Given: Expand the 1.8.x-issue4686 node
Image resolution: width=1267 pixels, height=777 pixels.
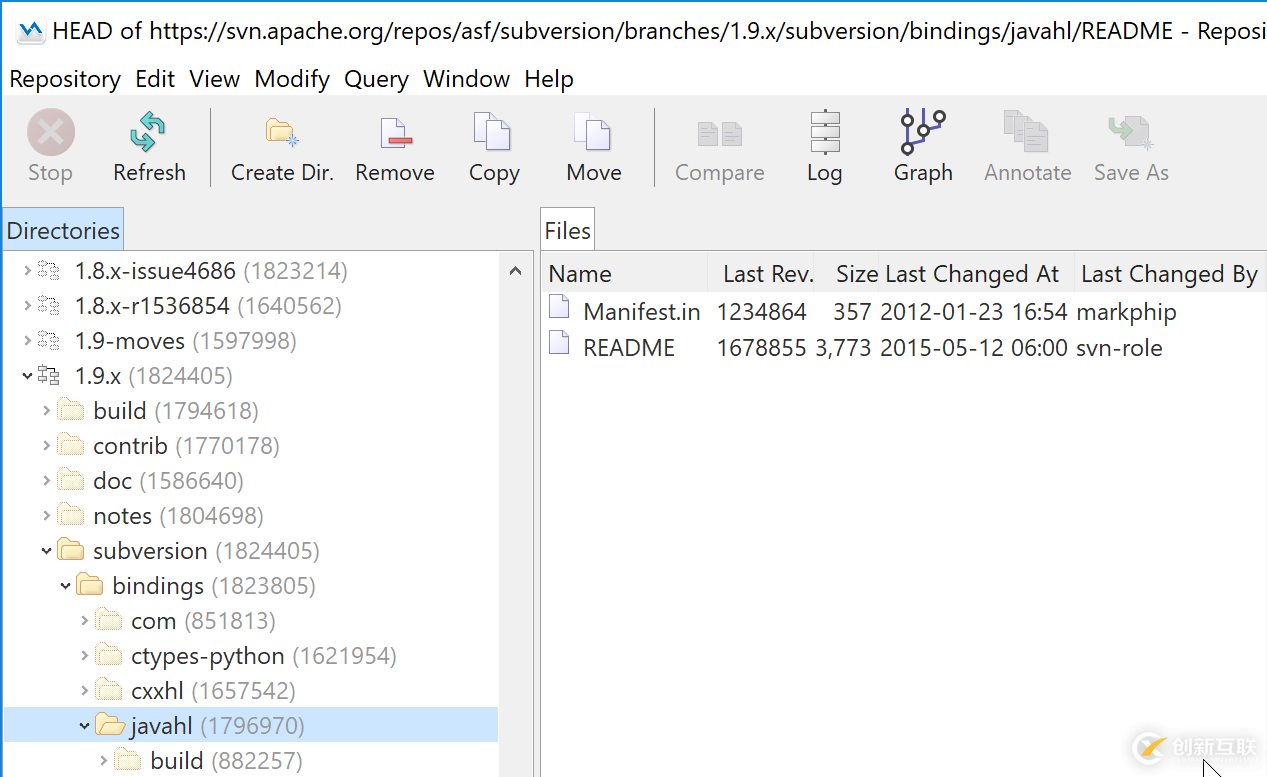Looking at the screenshot, I should (x=27, y=271).
